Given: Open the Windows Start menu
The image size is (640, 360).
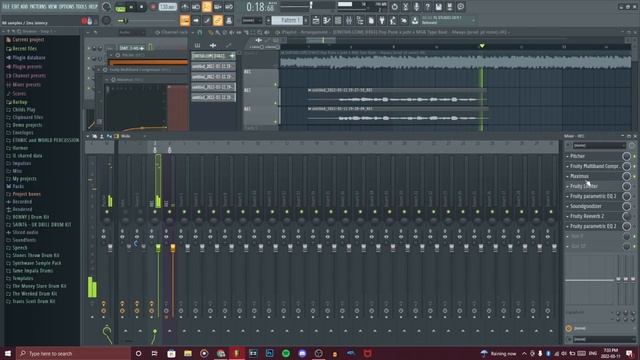Looking at the screenshot, I should pos(7,353).
